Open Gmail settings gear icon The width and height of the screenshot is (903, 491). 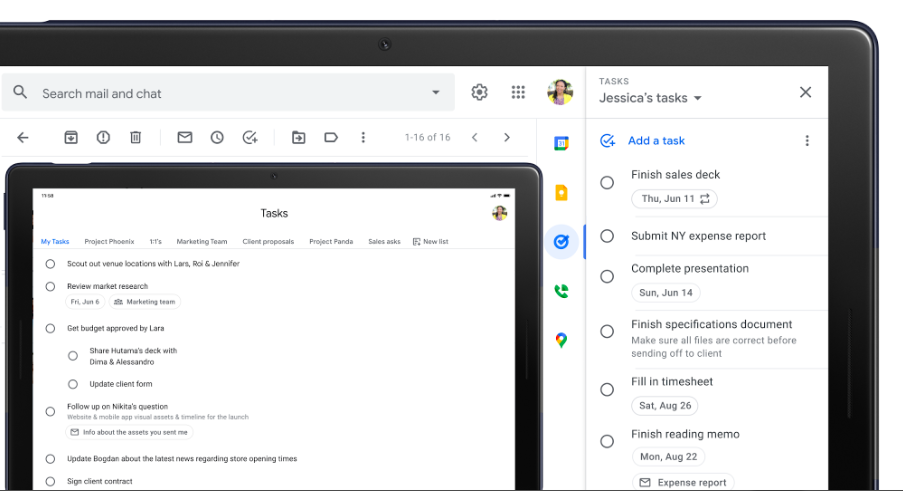click(x=480, y=92)
